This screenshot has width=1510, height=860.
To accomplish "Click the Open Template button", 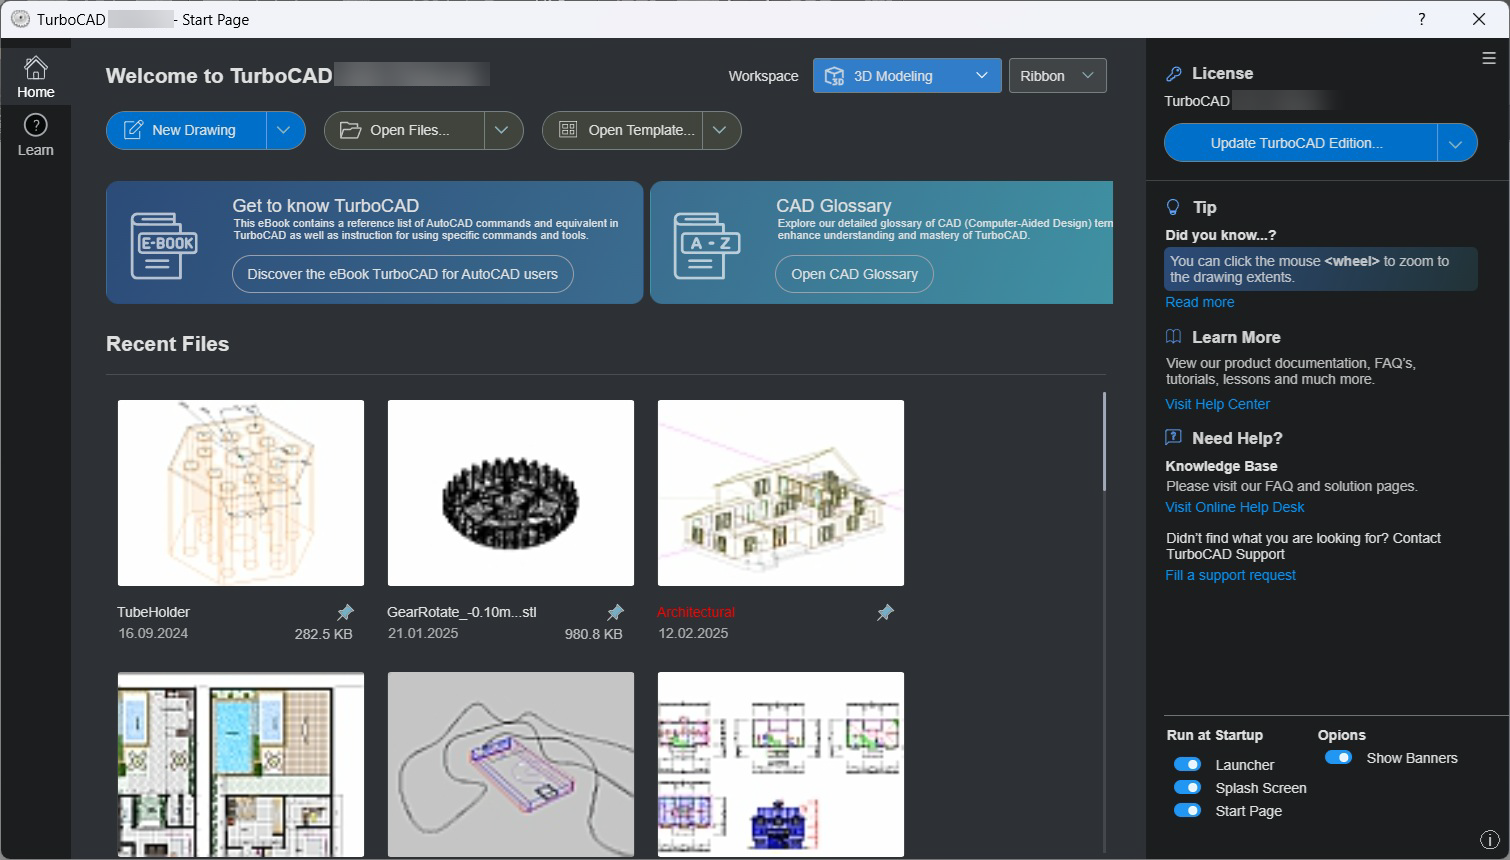I will tap(623, 130).
